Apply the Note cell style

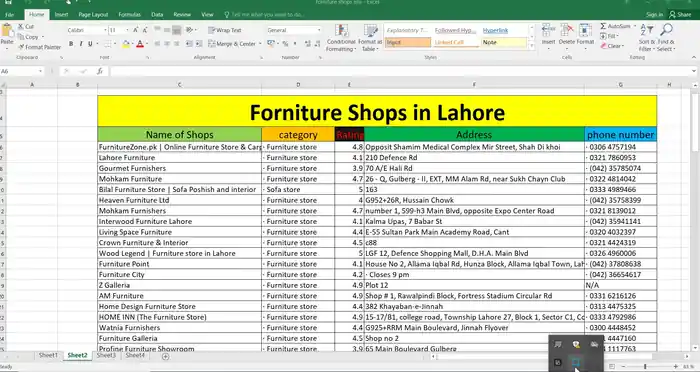click(504, 42)
